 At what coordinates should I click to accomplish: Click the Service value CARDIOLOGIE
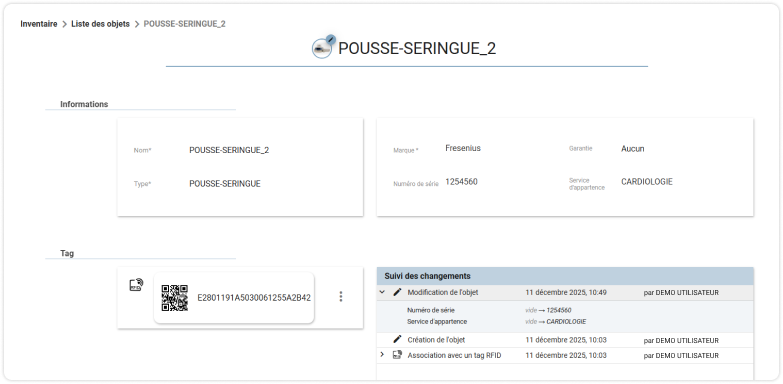click(x=647, y=182)
